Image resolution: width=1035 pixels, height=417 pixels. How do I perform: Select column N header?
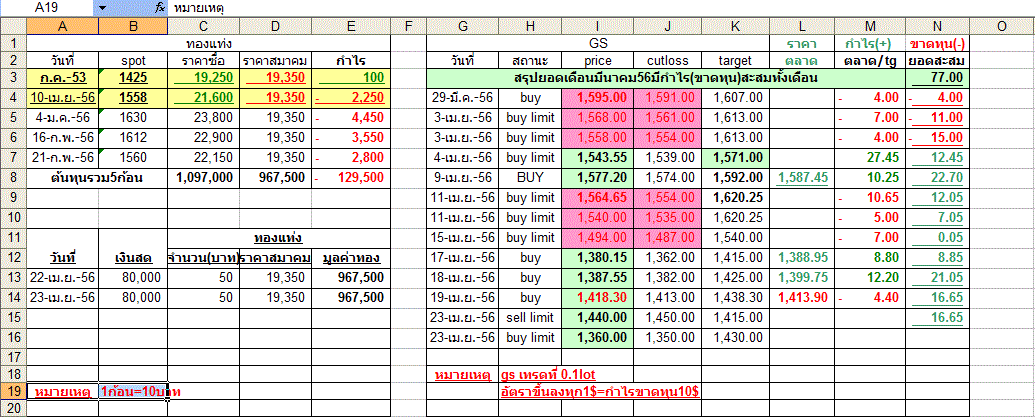tap(937, 26)
